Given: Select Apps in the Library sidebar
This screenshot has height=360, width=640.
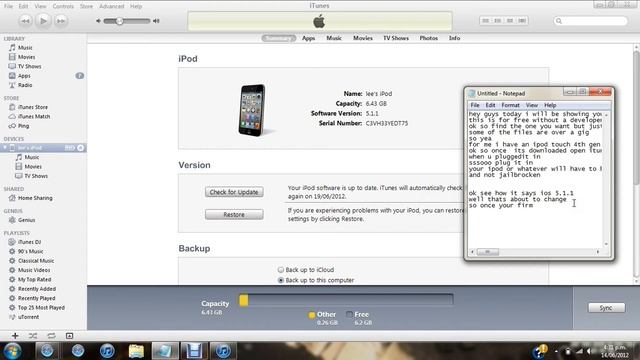Looking at the screenshot, I should (x=24, y=76).
